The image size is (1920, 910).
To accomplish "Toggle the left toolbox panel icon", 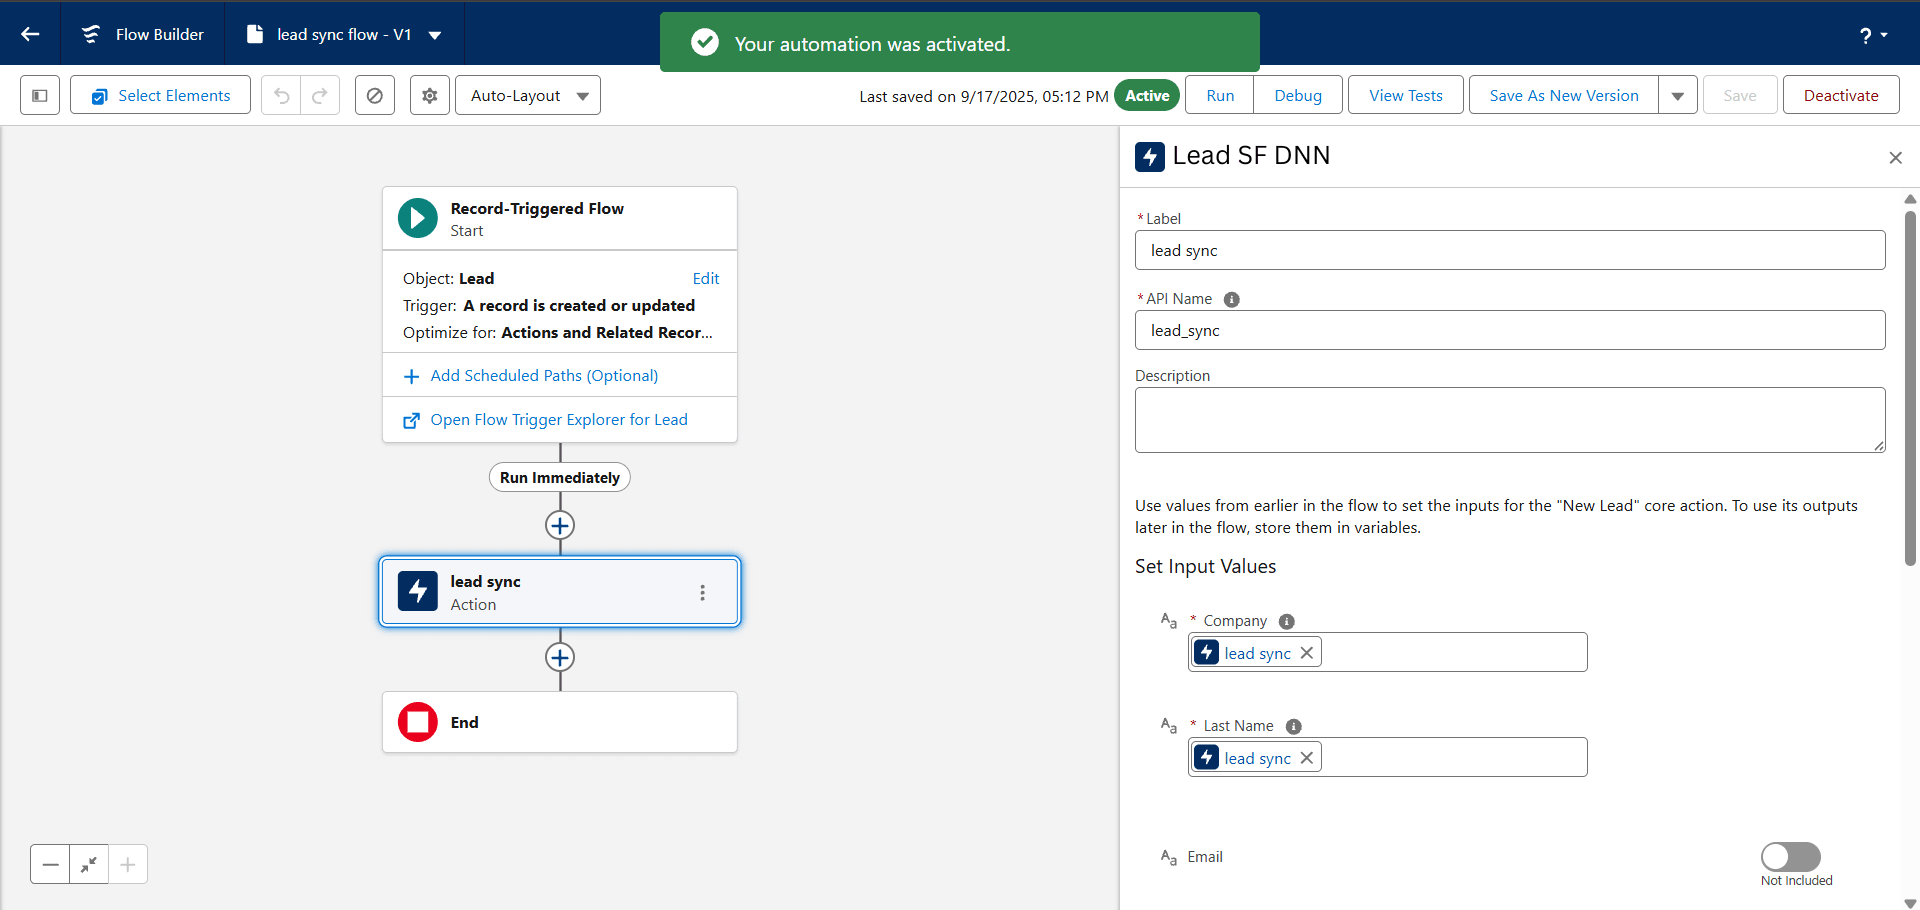I will tap(40, 95).
